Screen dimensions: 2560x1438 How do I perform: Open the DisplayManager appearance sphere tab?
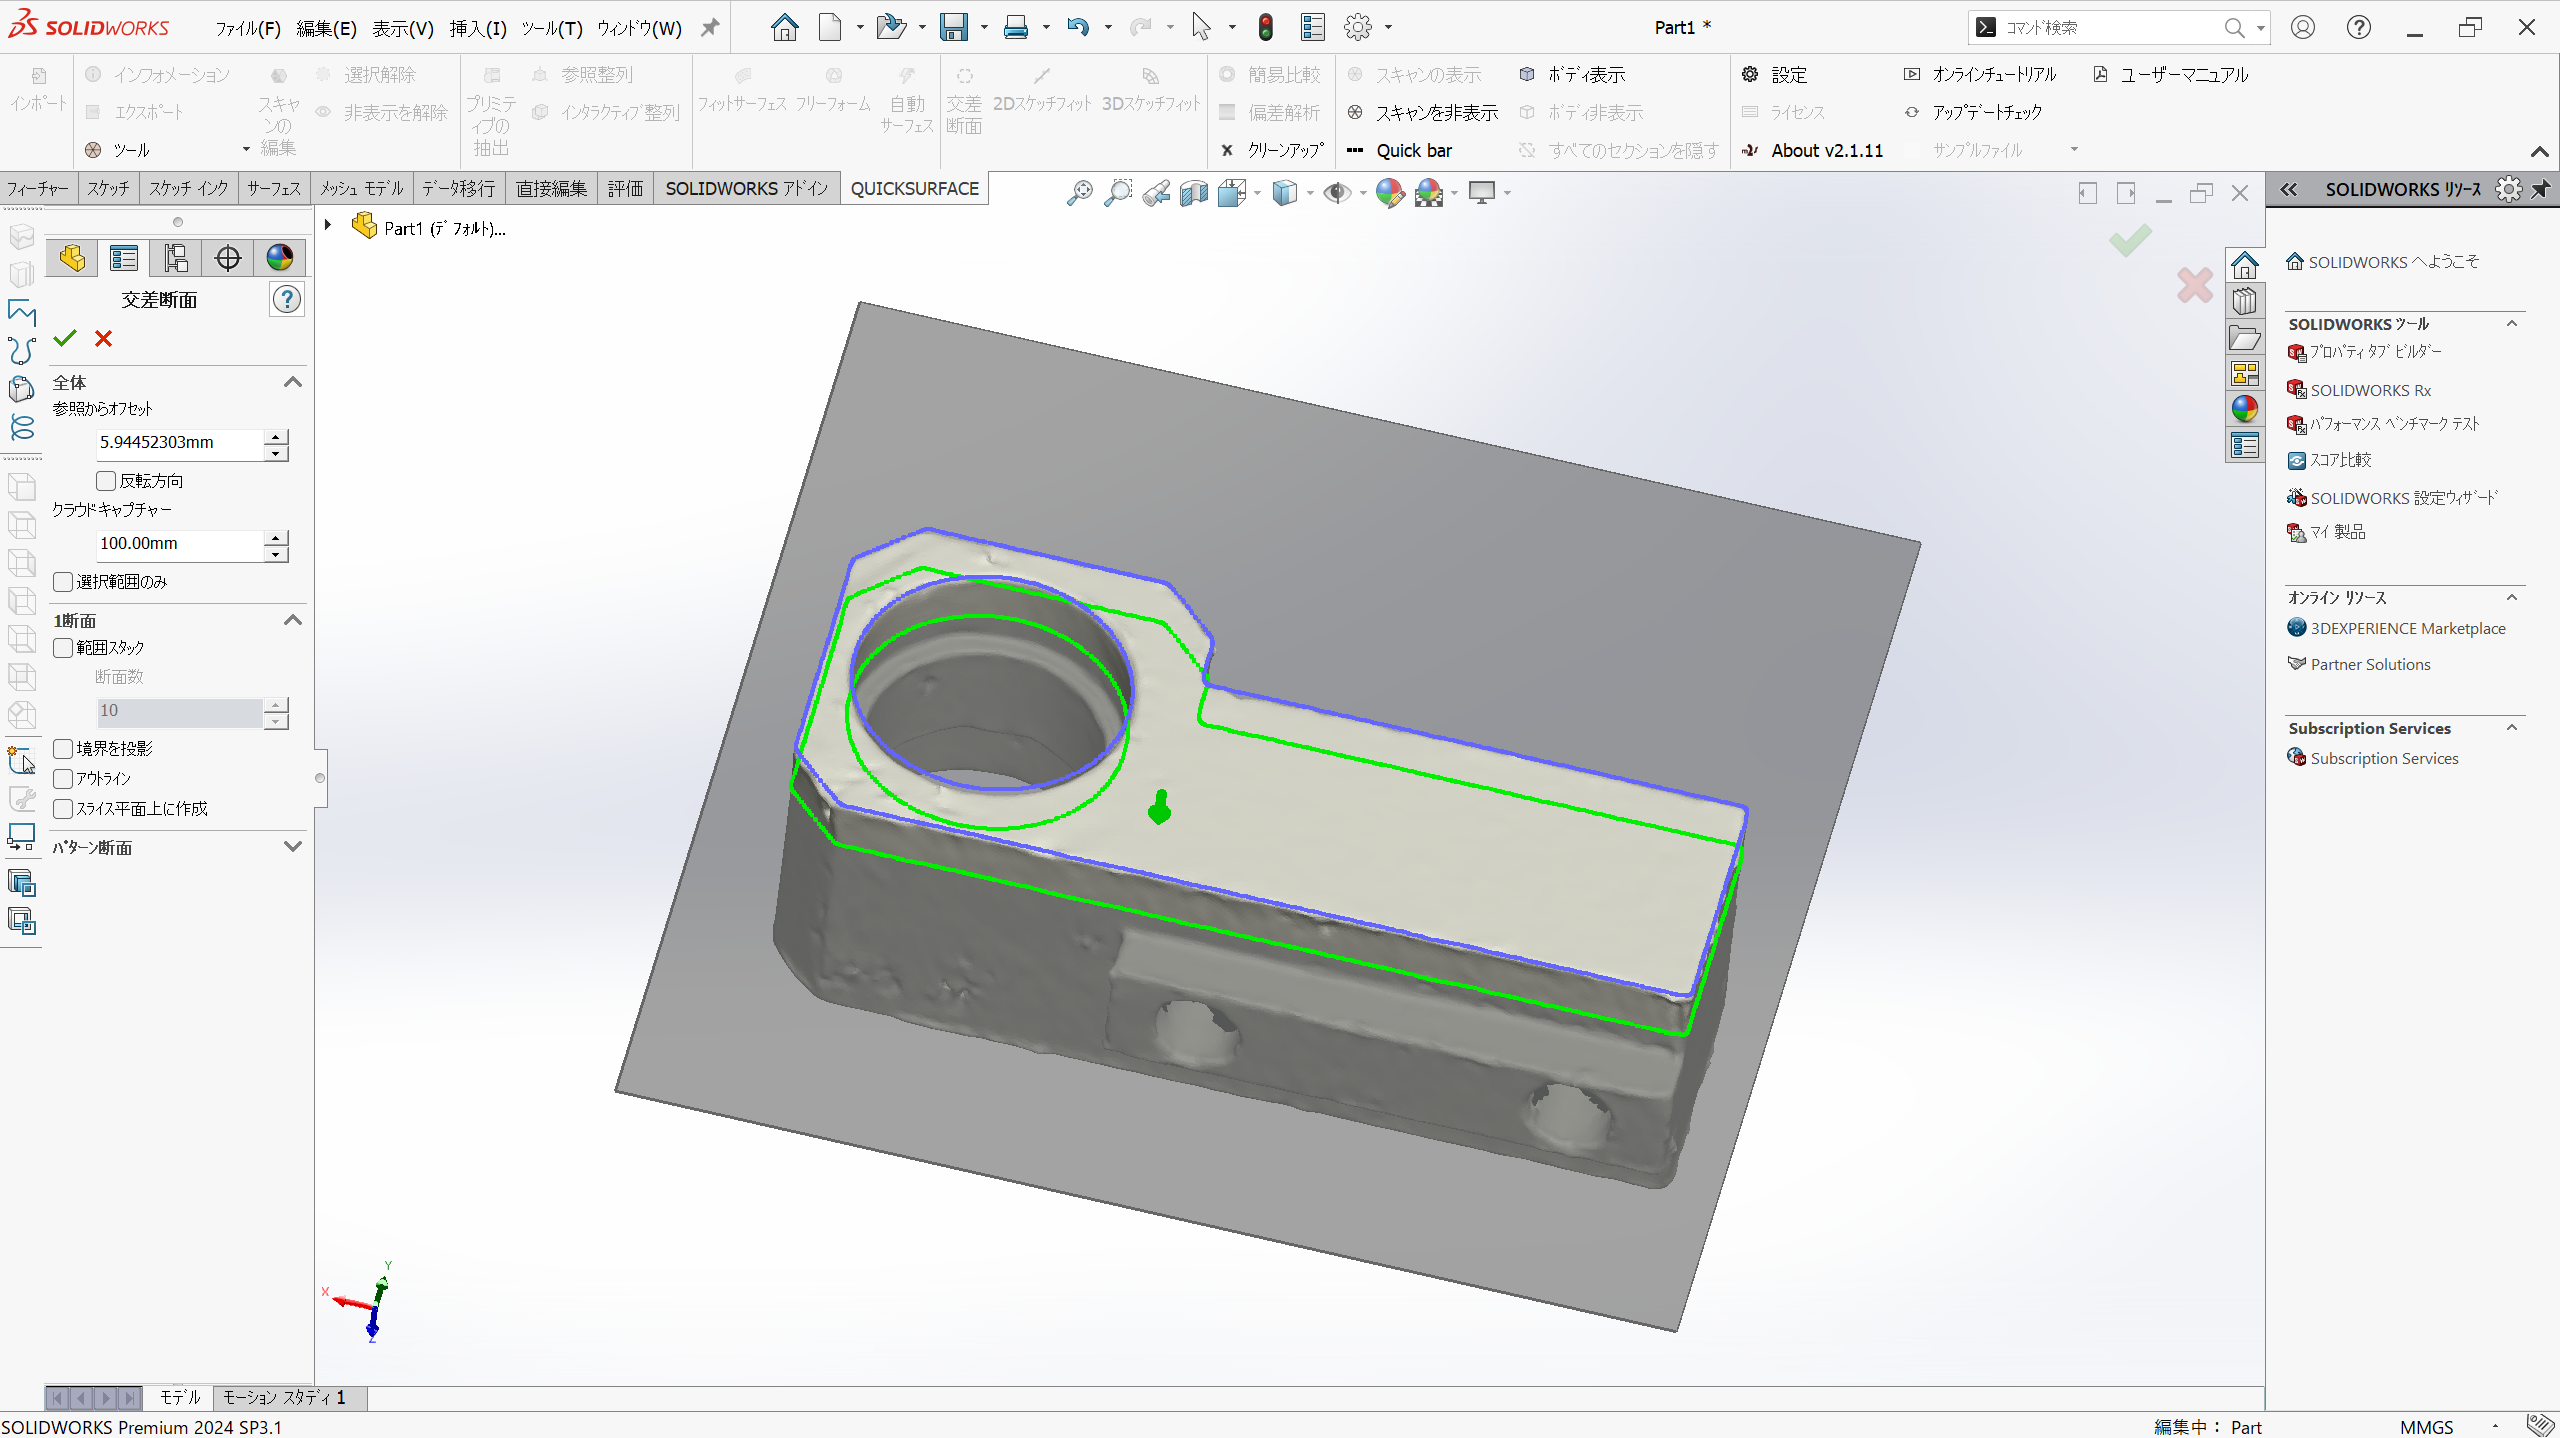pyautogui.click(x=280, y=258)
